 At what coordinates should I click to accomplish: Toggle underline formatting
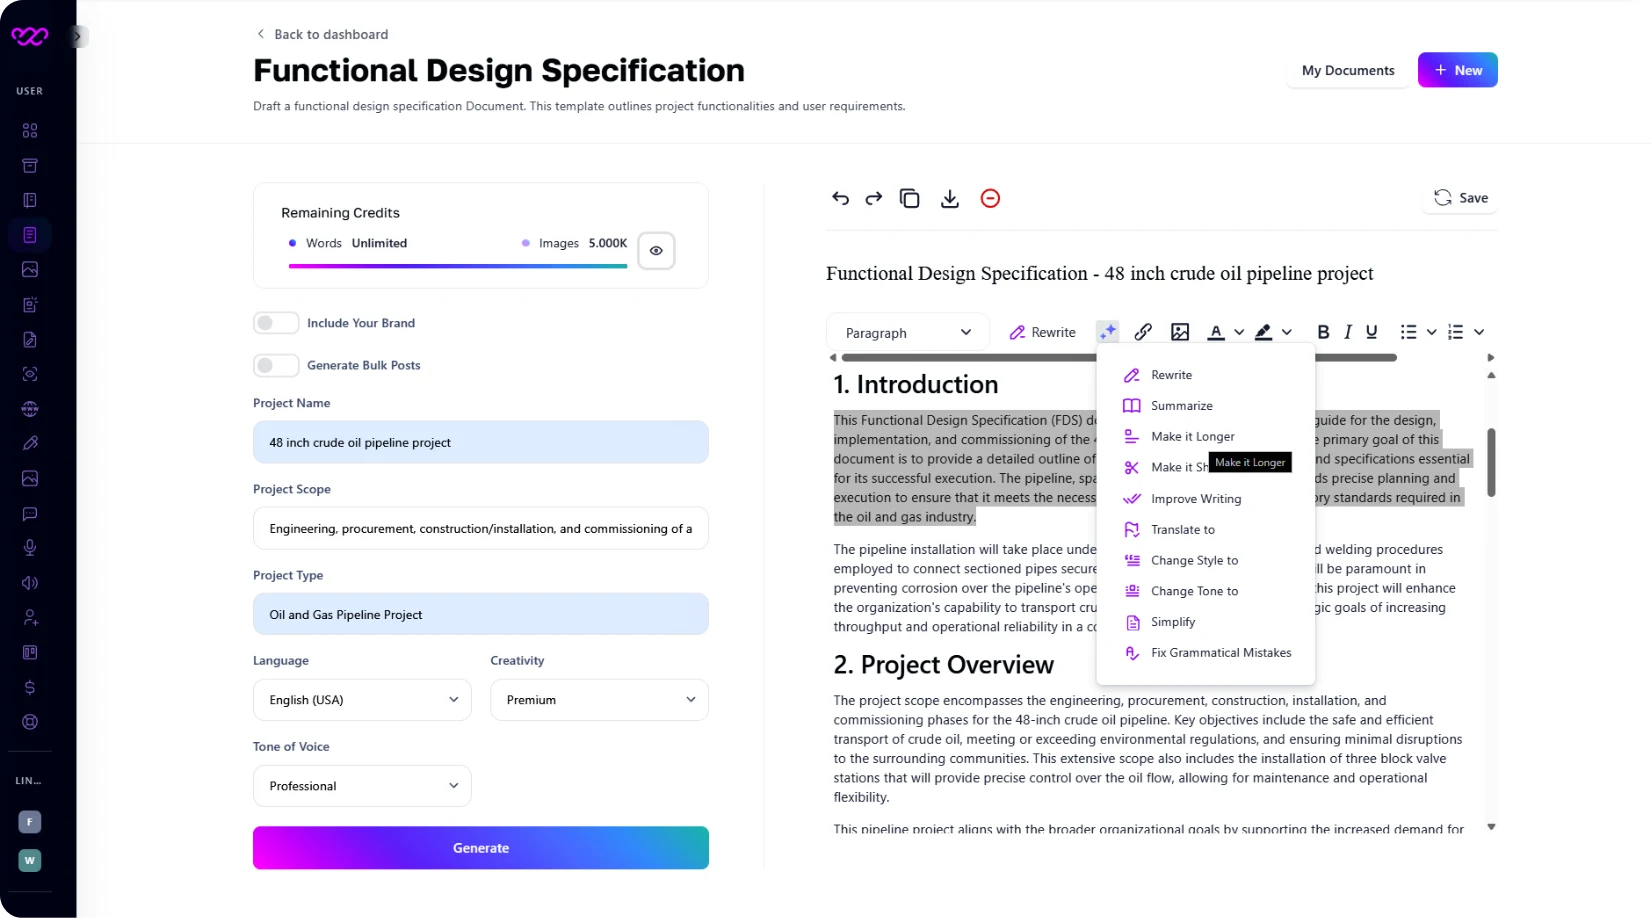click(1372, 332)
